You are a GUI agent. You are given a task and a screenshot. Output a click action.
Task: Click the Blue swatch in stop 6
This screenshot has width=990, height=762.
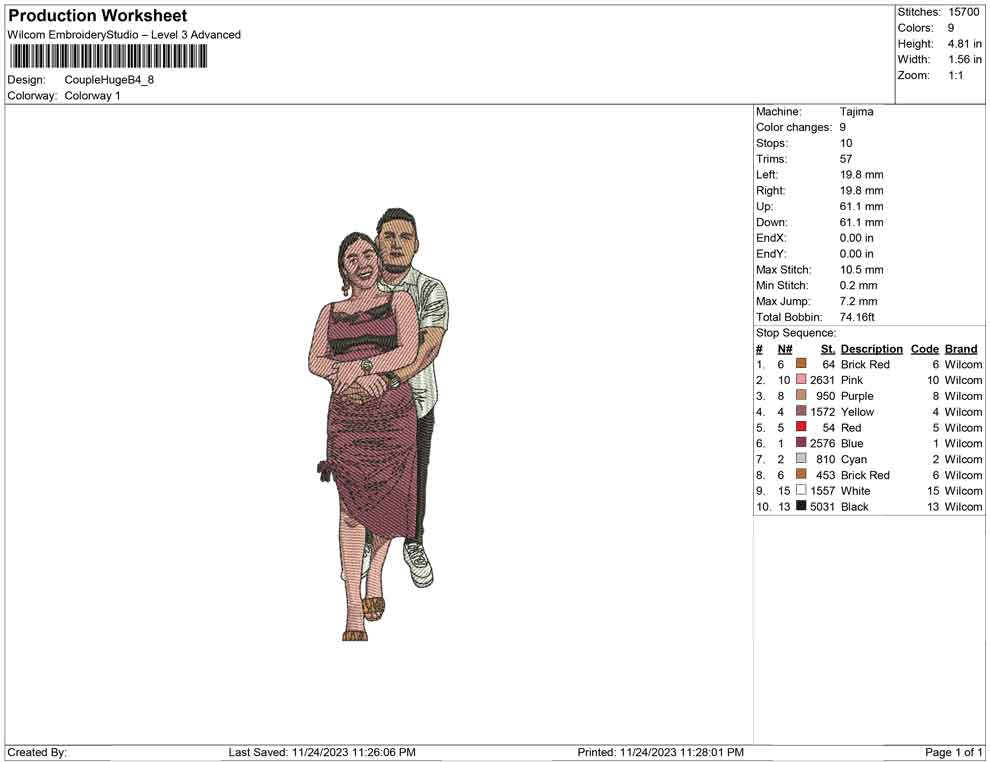pyautogui.click(x=801, y=443)
